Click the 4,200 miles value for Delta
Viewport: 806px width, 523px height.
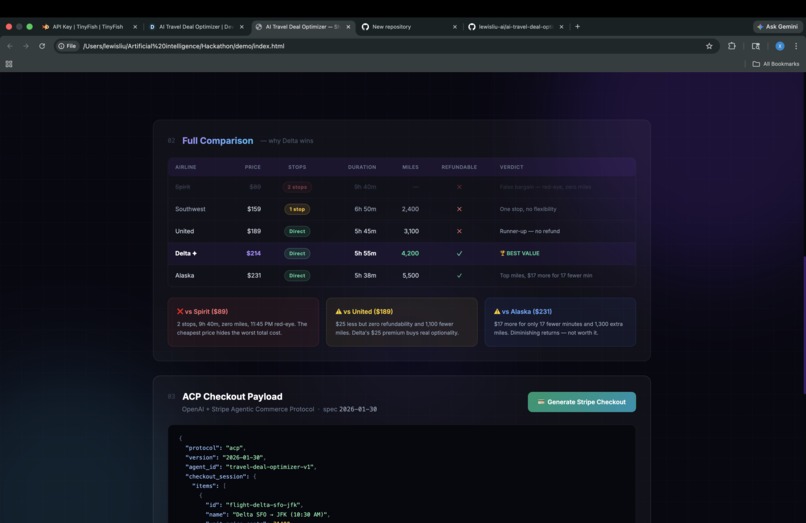[410, 254]
